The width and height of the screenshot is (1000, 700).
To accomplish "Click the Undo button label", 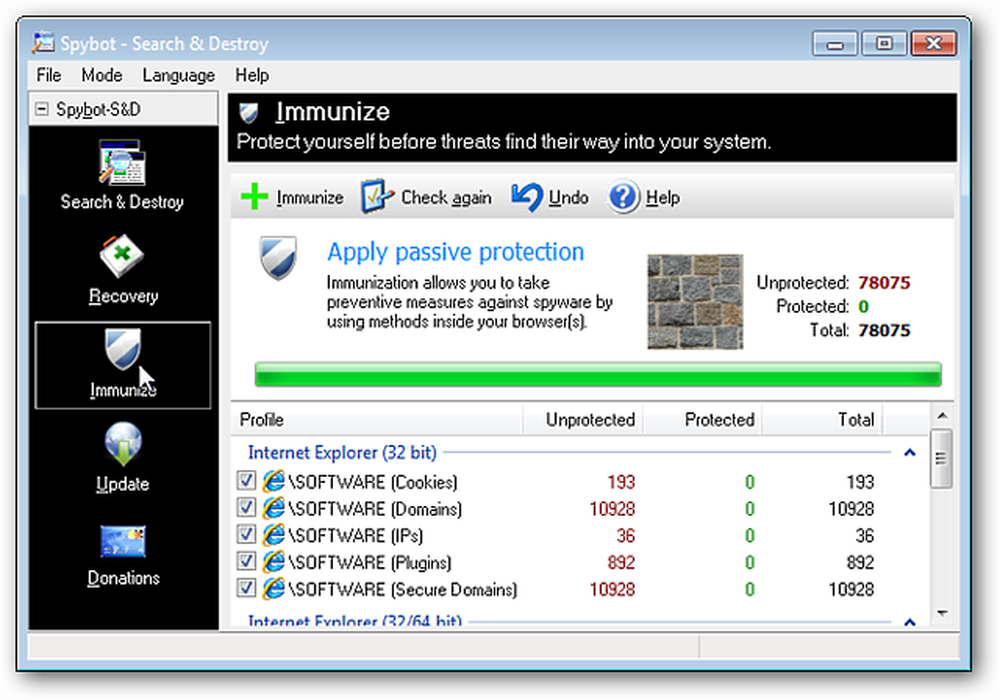I will 569,198.
